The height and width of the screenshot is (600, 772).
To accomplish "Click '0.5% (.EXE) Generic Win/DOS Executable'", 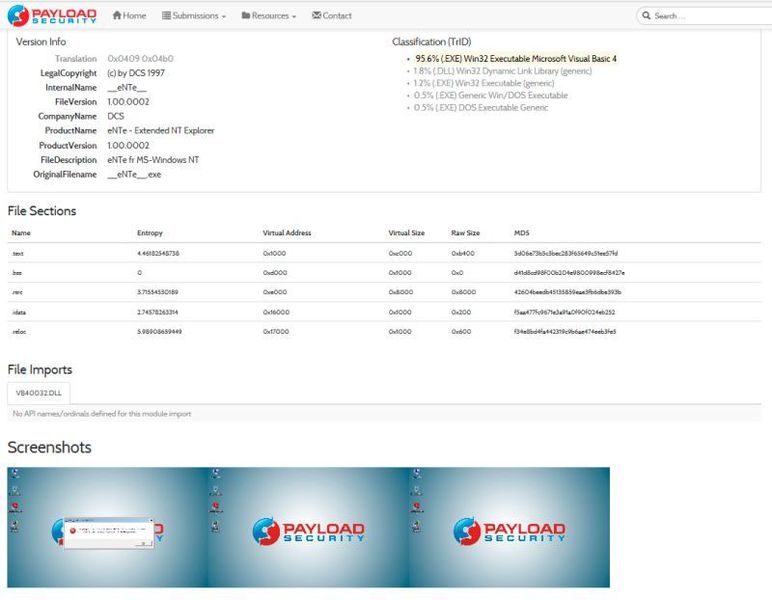I will (490, 95).
